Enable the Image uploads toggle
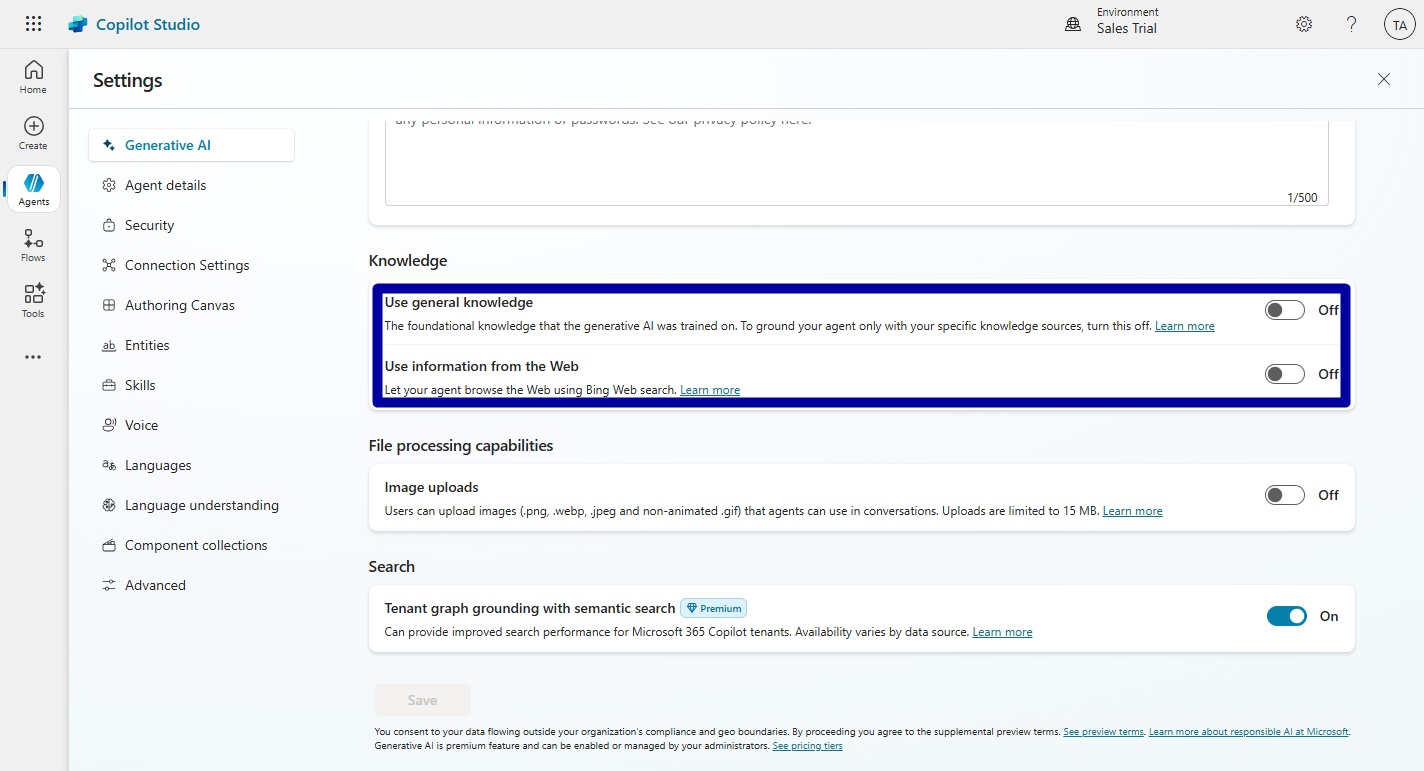The image size is (1424, 771). coord(1284,494)
